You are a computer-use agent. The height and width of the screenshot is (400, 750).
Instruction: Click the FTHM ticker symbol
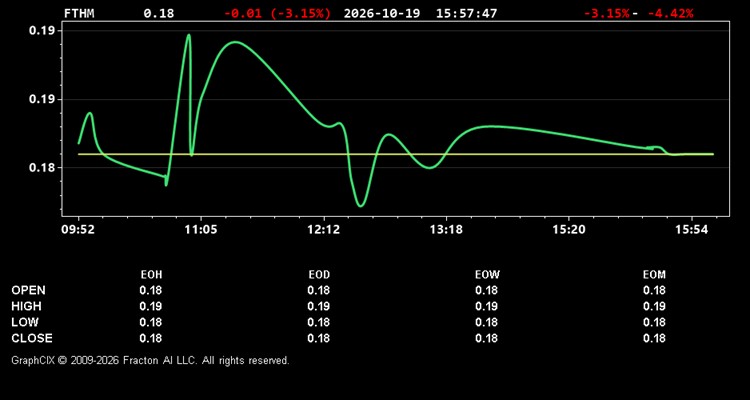(79, 13)
